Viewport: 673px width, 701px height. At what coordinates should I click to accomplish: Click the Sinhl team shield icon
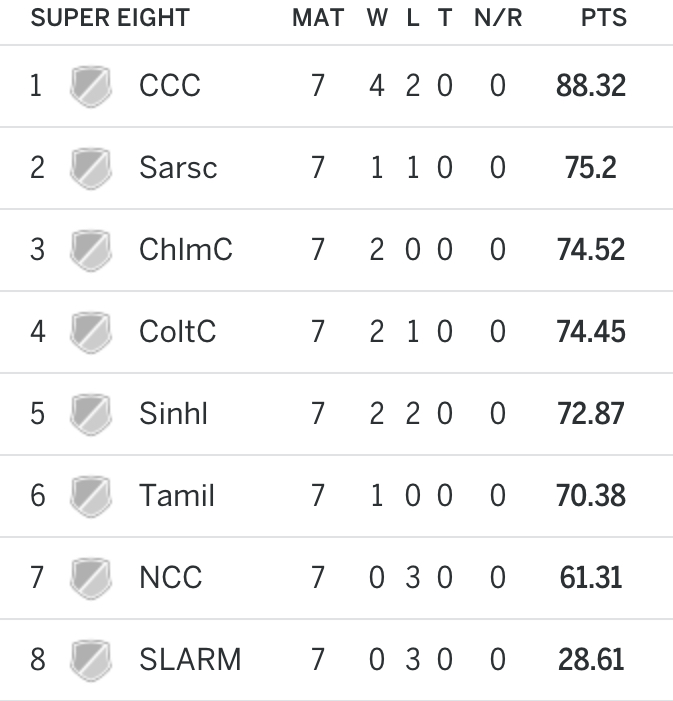[x=90, y=414]
